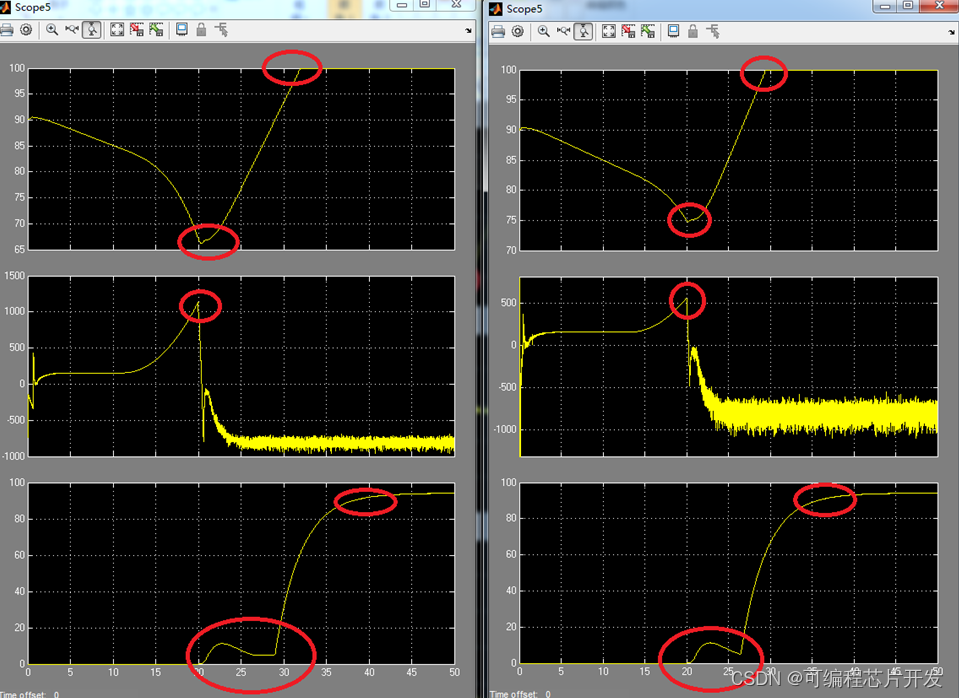Toggle Floating scope in left Scope5 window
The image size is (959, 698).
[x=182, y=29]
